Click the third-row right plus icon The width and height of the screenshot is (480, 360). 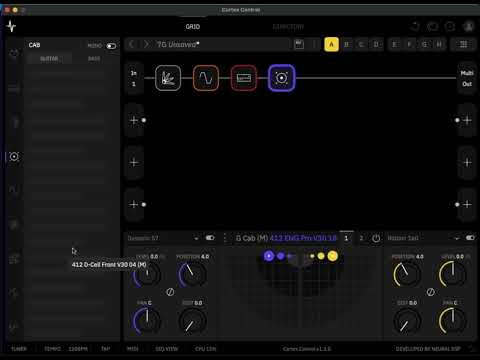(x=467, y=162)
